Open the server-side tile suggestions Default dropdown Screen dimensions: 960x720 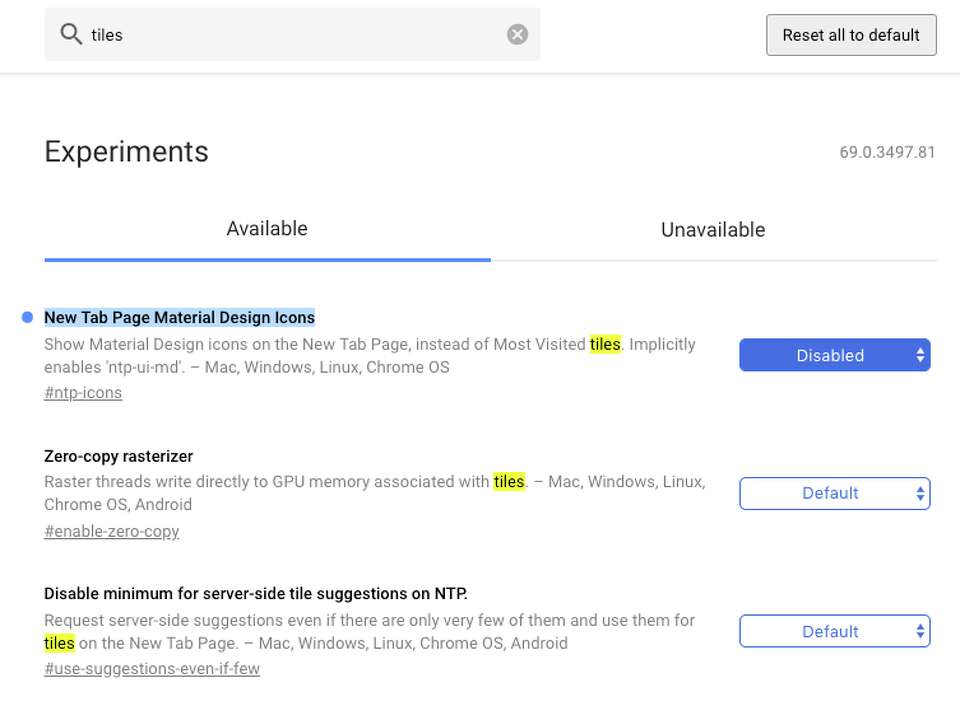pos(834,631)
